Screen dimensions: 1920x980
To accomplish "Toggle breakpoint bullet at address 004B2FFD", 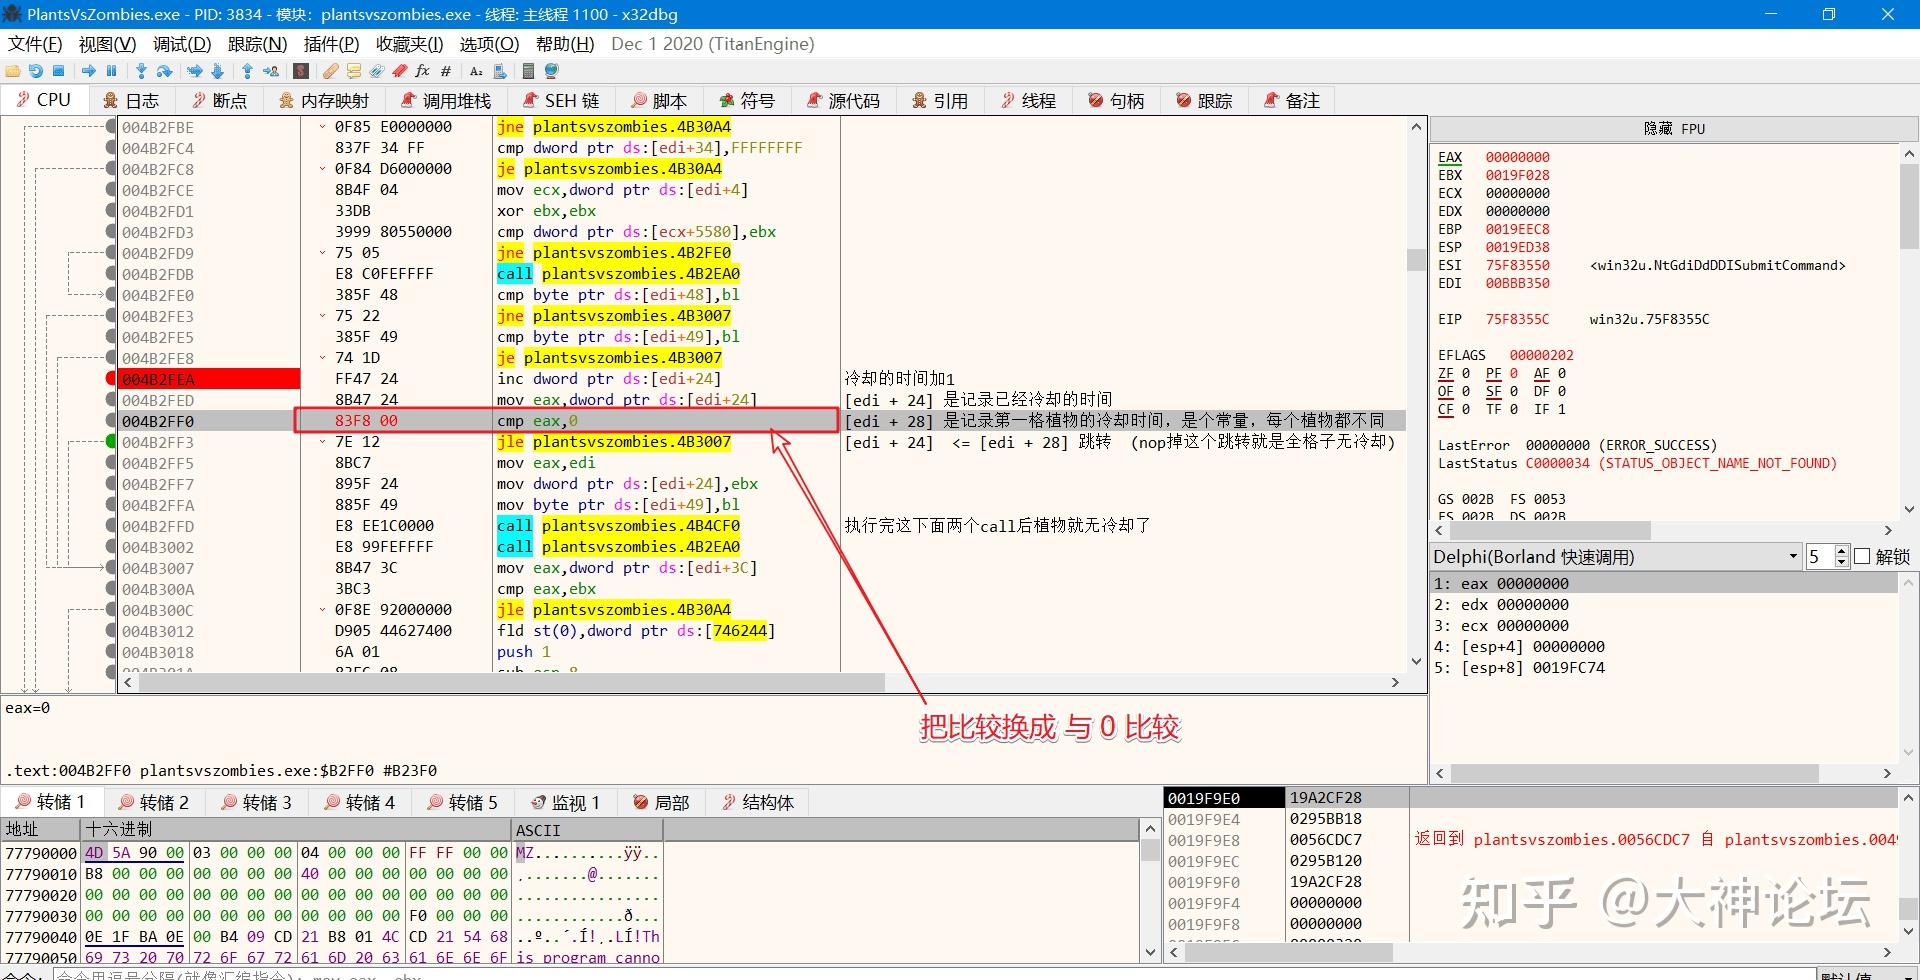I will click(x=111, y=526).
